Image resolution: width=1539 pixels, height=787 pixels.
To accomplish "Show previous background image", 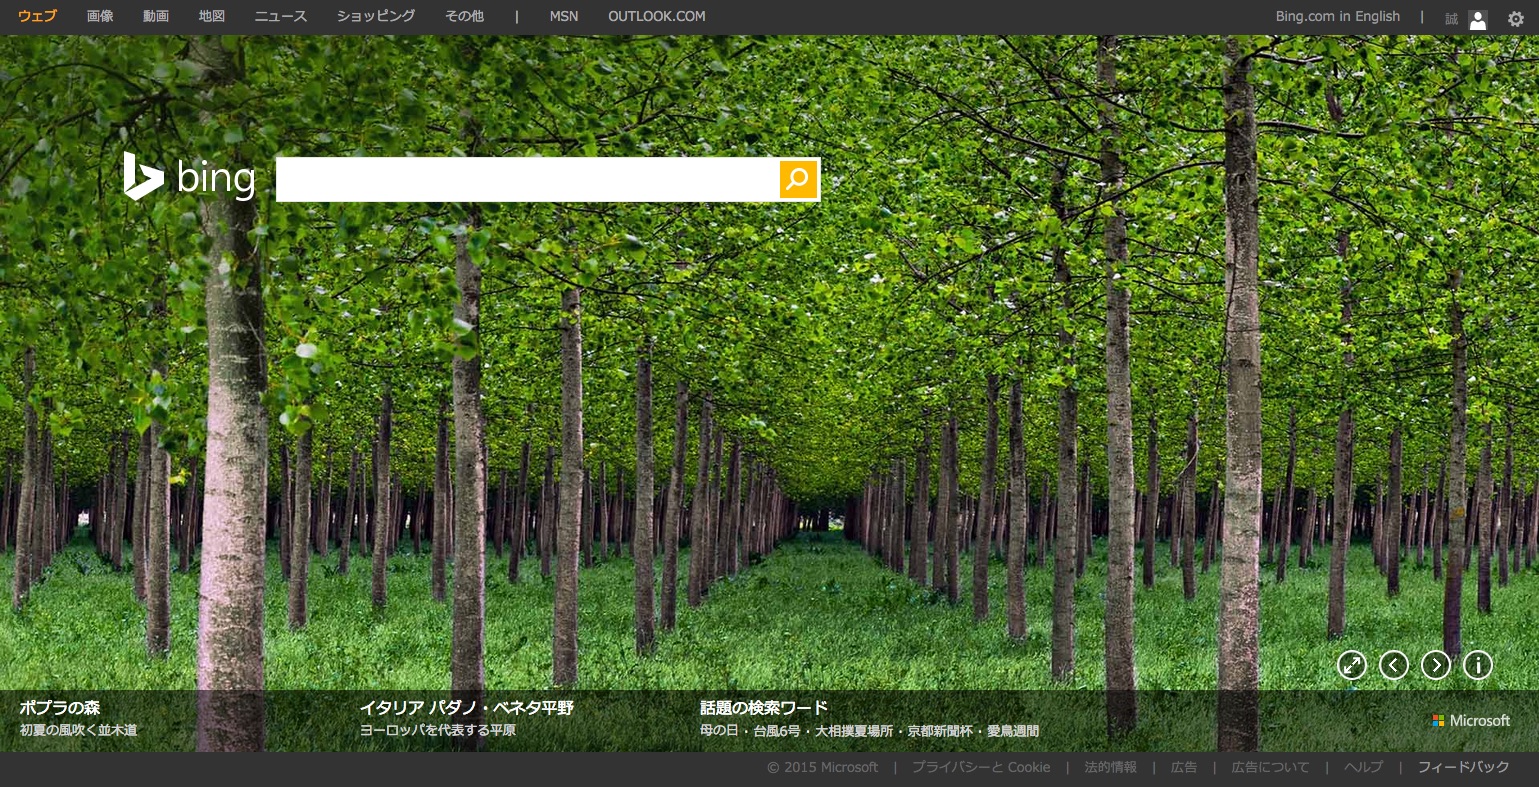I will pyautogui.click(x=1393, y=665).
